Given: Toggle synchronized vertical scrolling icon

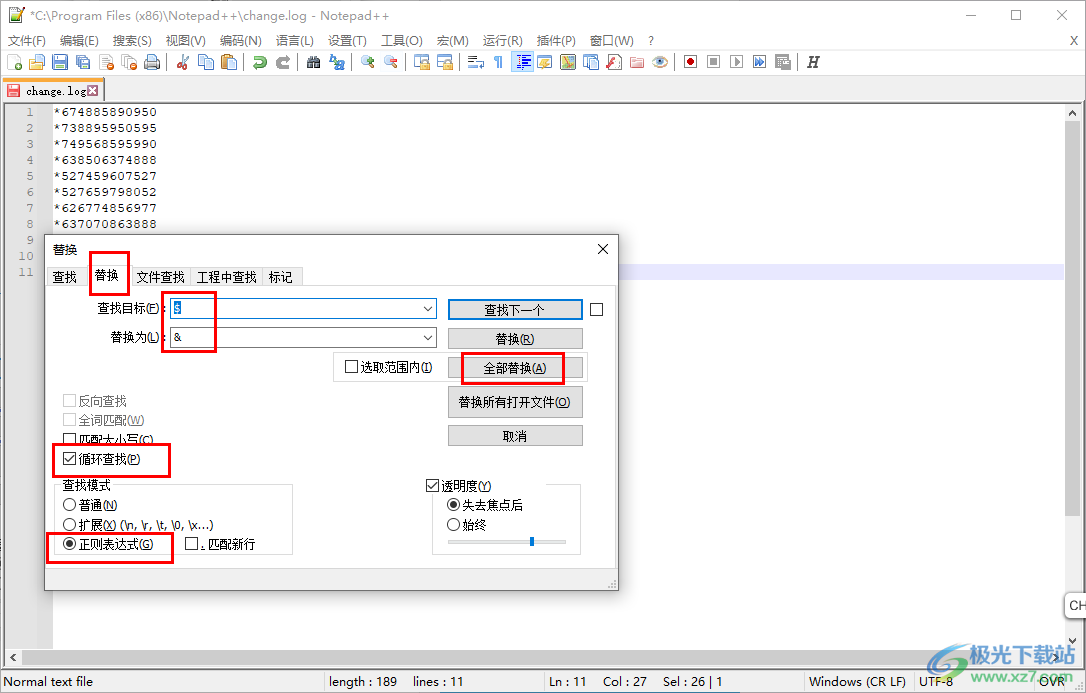Looking at the screenshot, I should pyautogui.click(x=422, y=62).
